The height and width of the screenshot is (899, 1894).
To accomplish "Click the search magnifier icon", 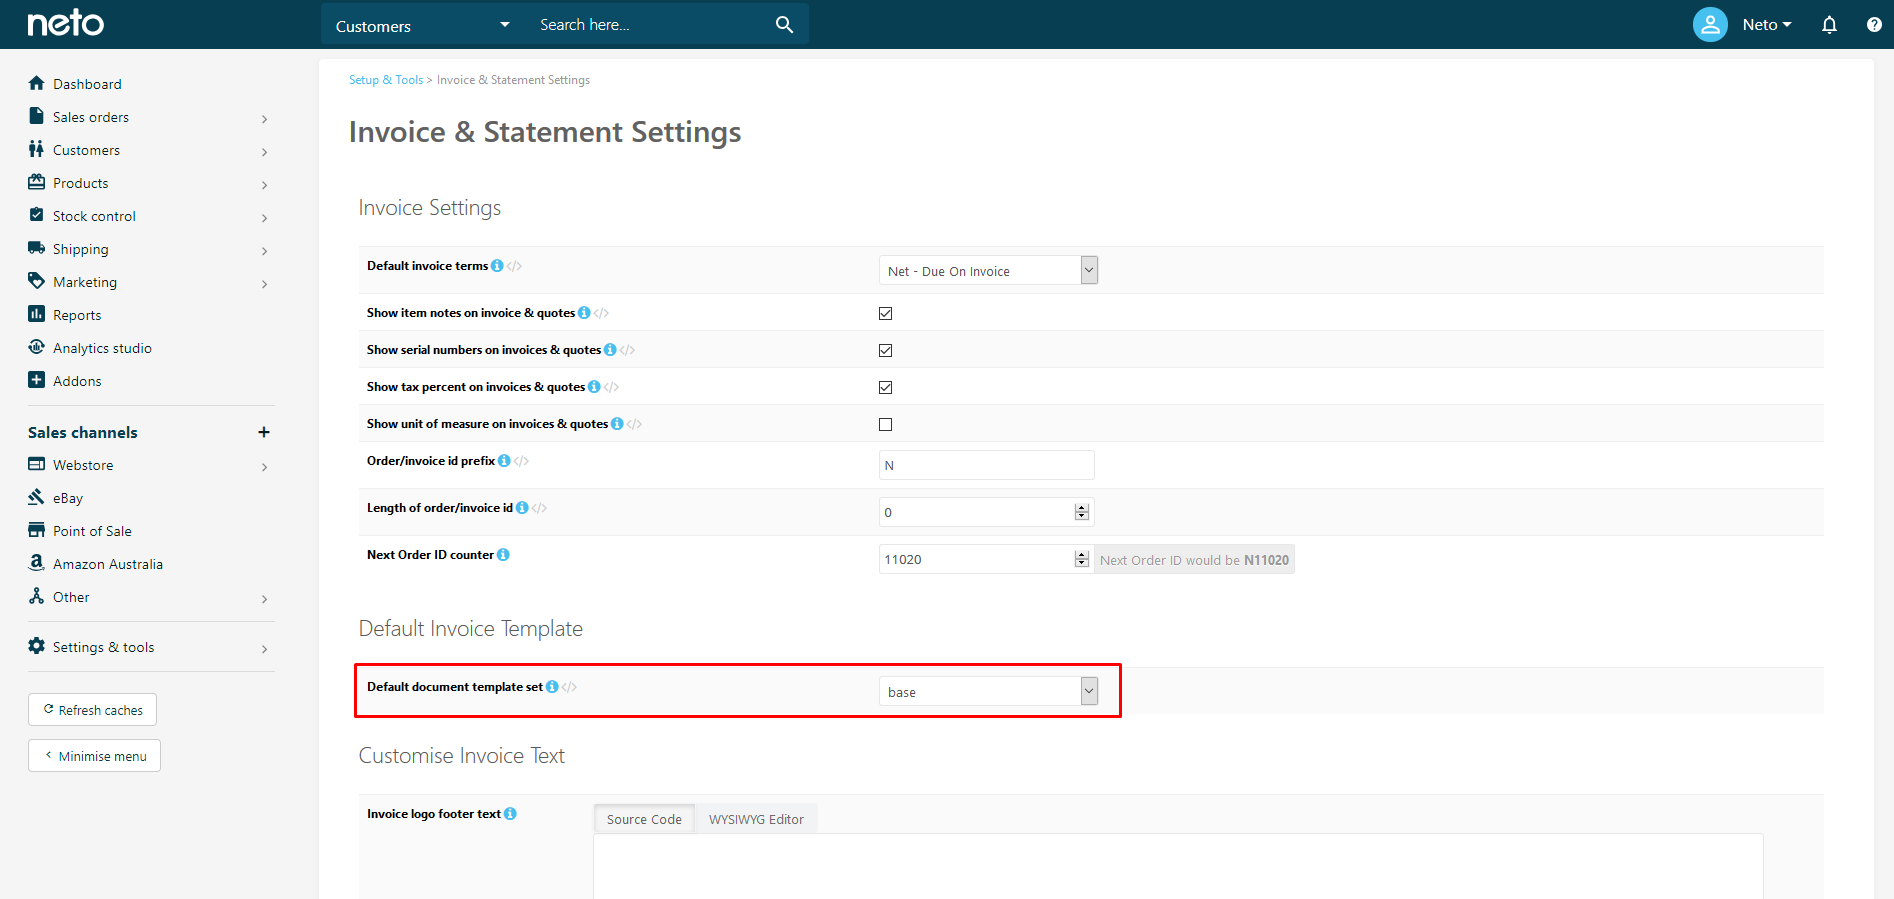I will click(784, 25).
